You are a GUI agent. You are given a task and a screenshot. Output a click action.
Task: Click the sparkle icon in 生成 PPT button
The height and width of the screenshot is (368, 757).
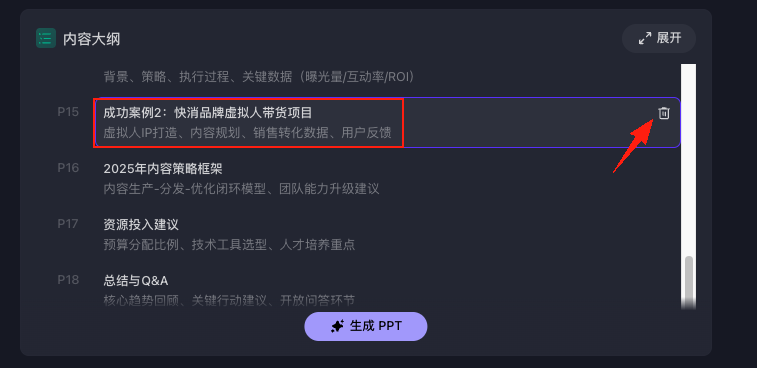click(x=337, y=326)
